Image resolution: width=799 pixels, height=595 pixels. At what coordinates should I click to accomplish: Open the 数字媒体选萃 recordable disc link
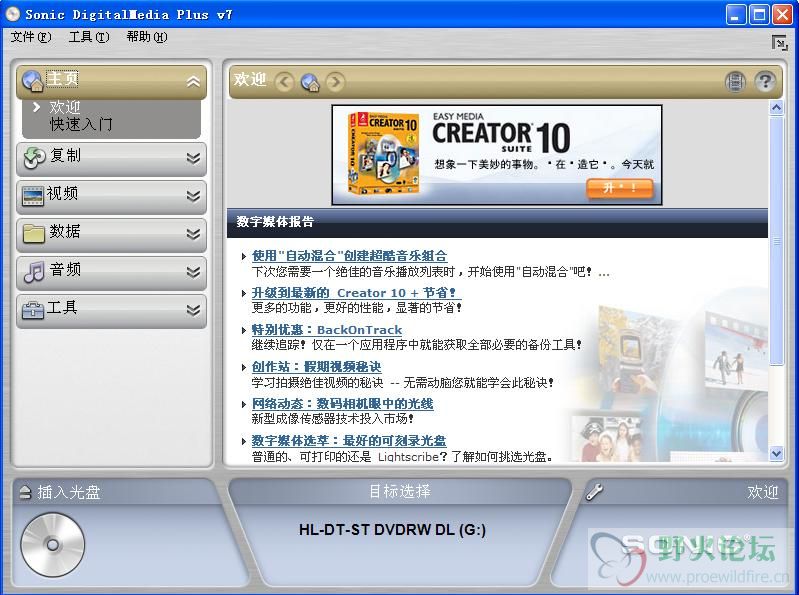click(x=349, y=441)
